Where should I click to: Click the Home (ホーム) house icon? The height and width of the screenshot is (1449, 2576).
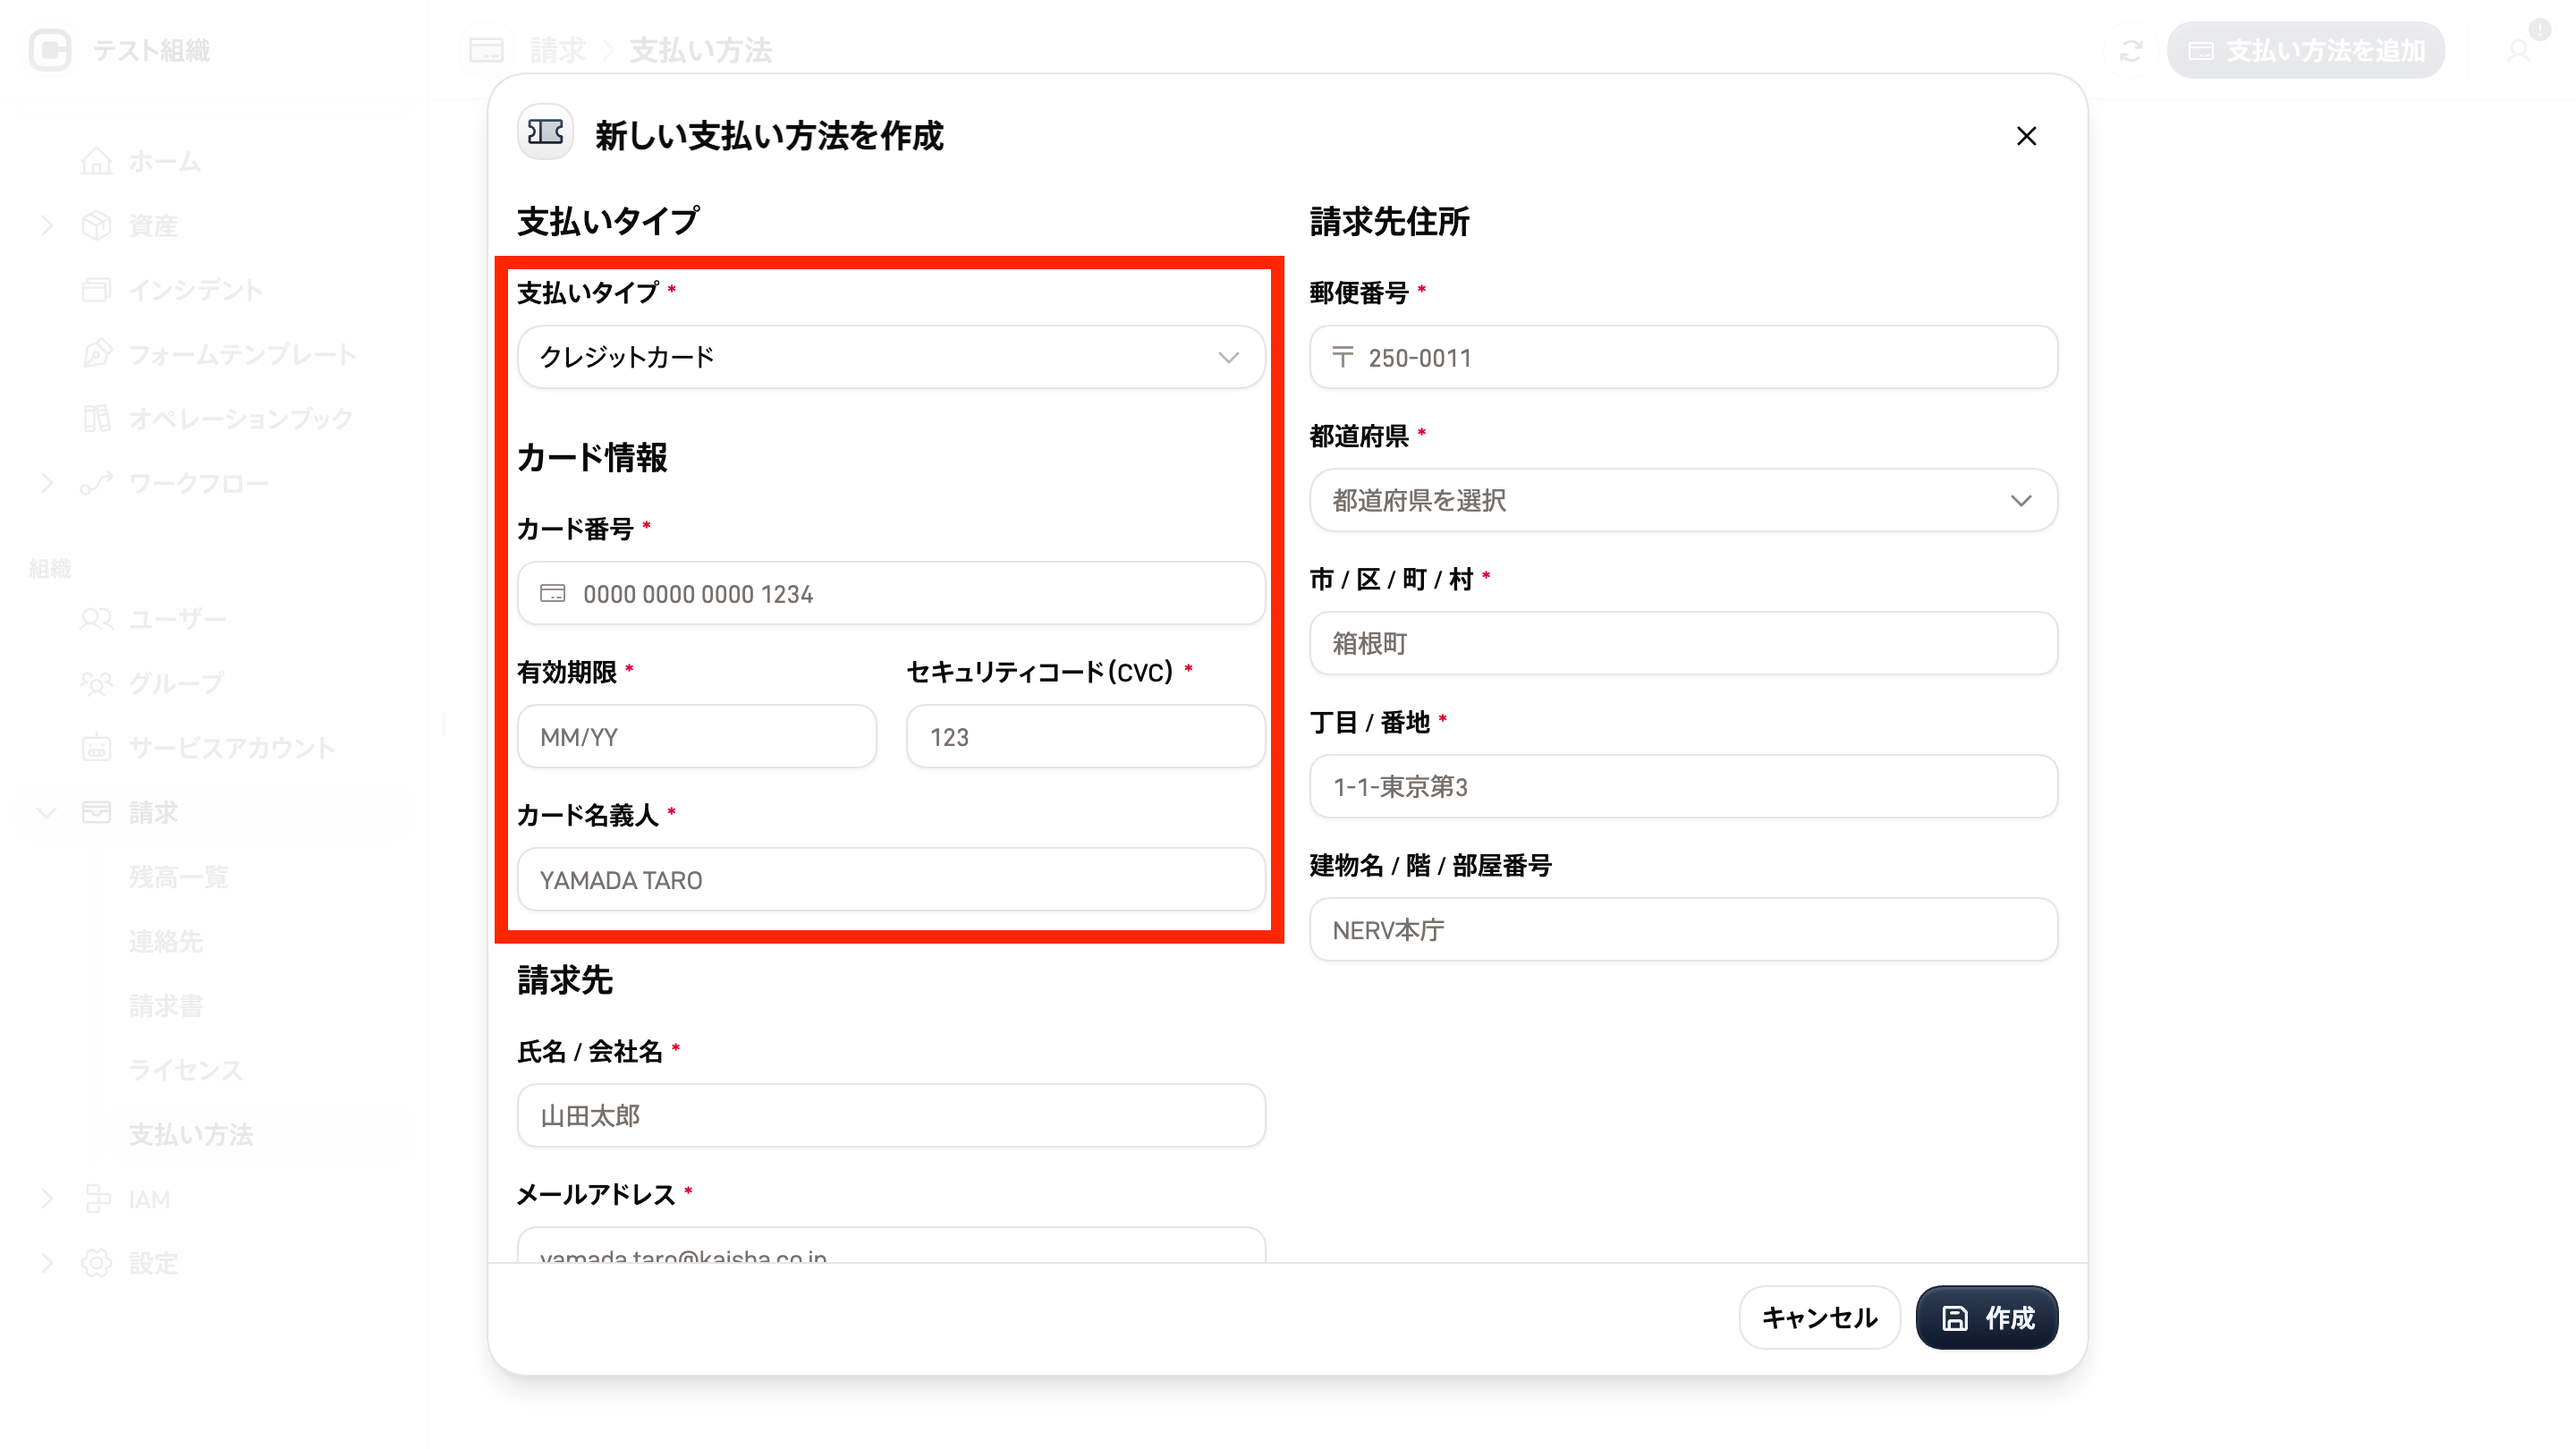pyautogui.click(x=96, y=161)
